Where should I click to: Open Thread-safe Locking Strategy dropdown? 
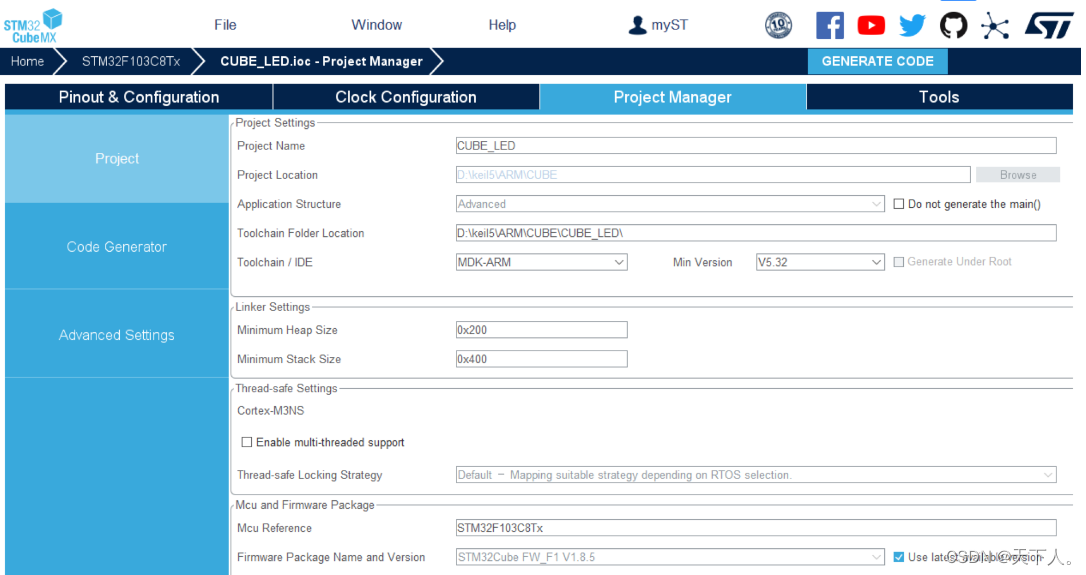pyautogui.click(x=756, y=475)
